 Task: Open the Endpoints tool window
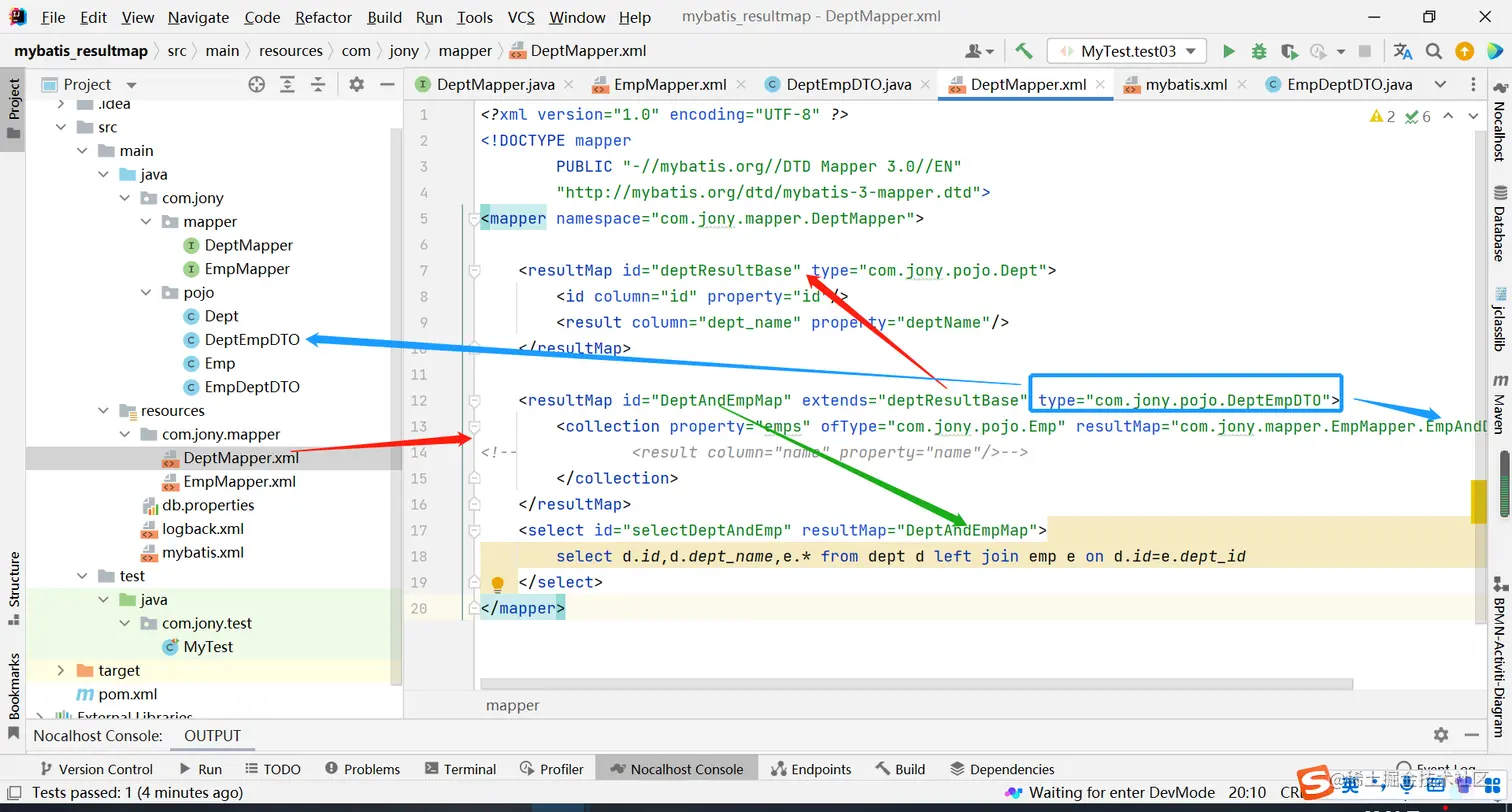coord(811,769)
